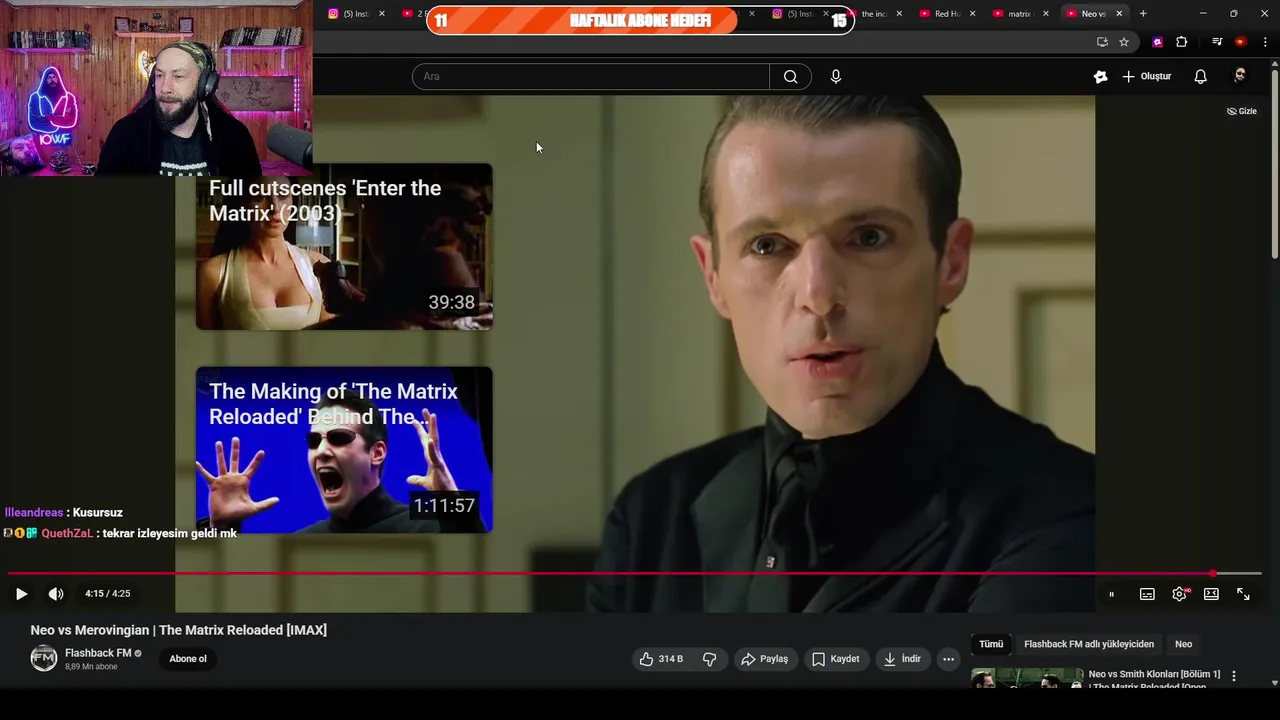The image size is (1280, 720).
Task: Focus the 'Ara' search field
Action: [591, 77]
